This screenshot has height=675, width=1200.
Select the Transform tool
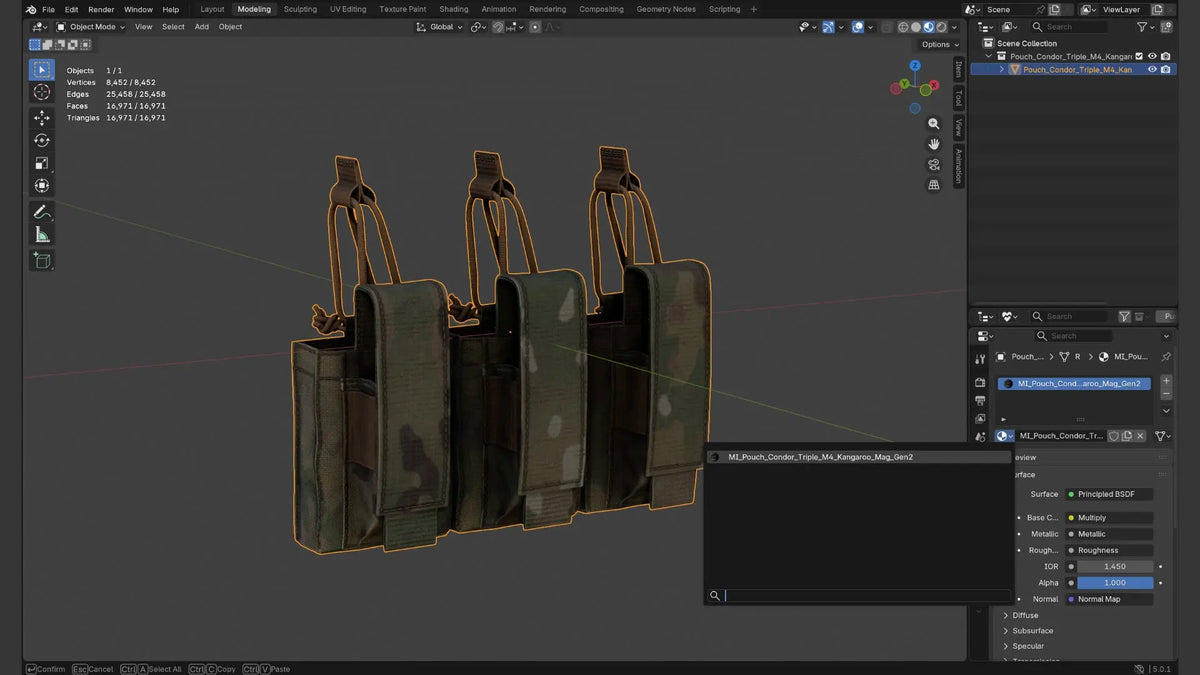click(42, 185)
